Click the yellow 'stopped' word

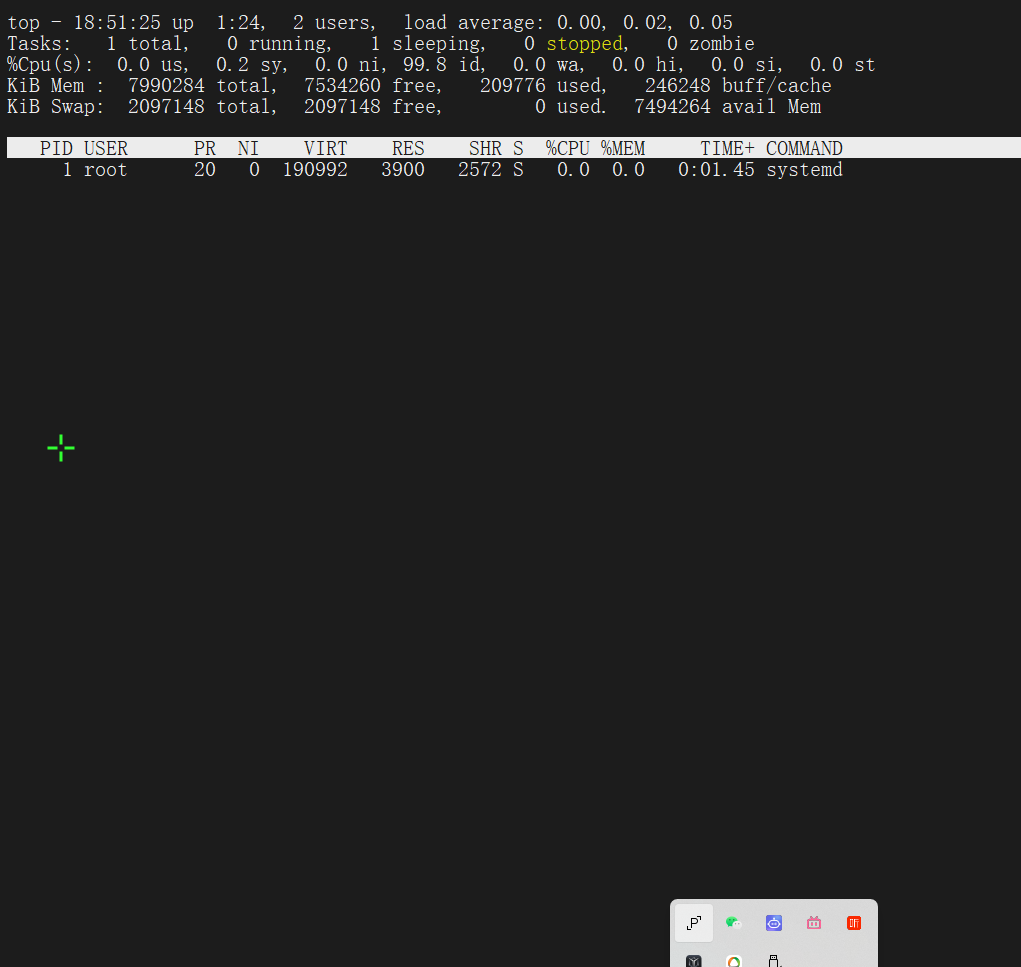(584, 44)
